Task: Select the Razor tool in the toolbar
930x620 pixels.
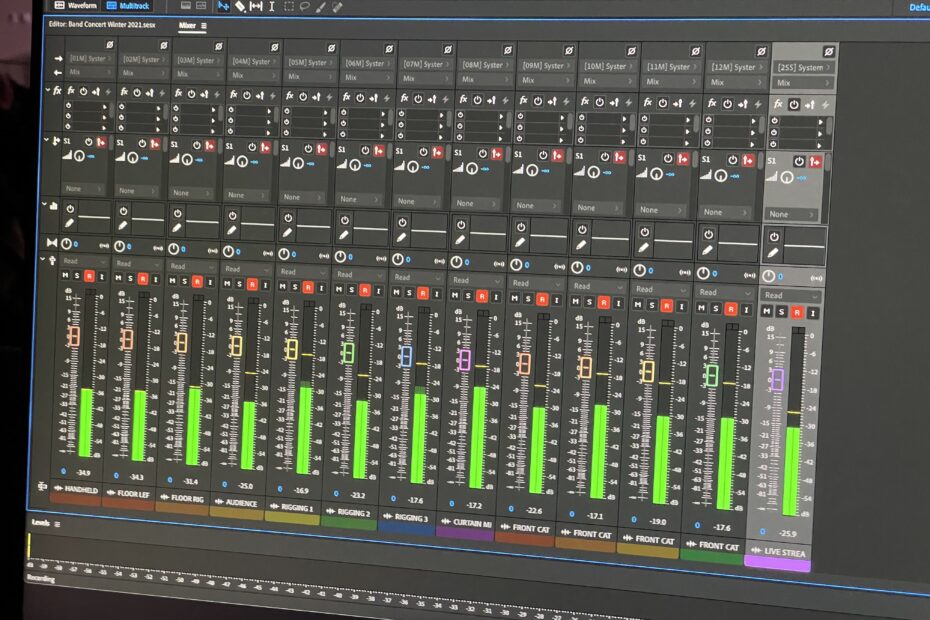Action: click(240, 5)
